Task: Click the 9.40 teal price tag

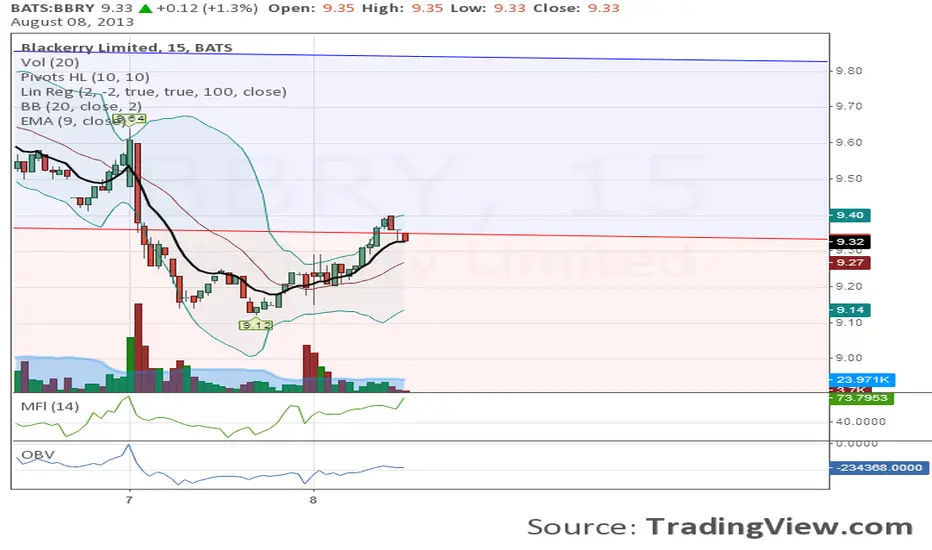Action: [849, 215]
